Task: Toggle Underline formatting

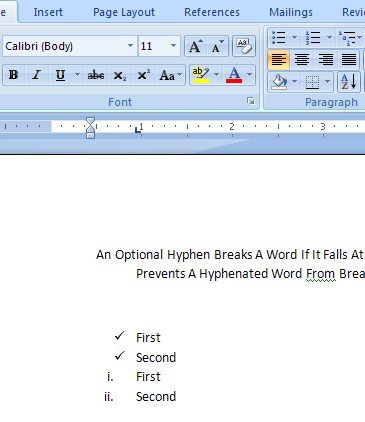Action: point(60,75)
